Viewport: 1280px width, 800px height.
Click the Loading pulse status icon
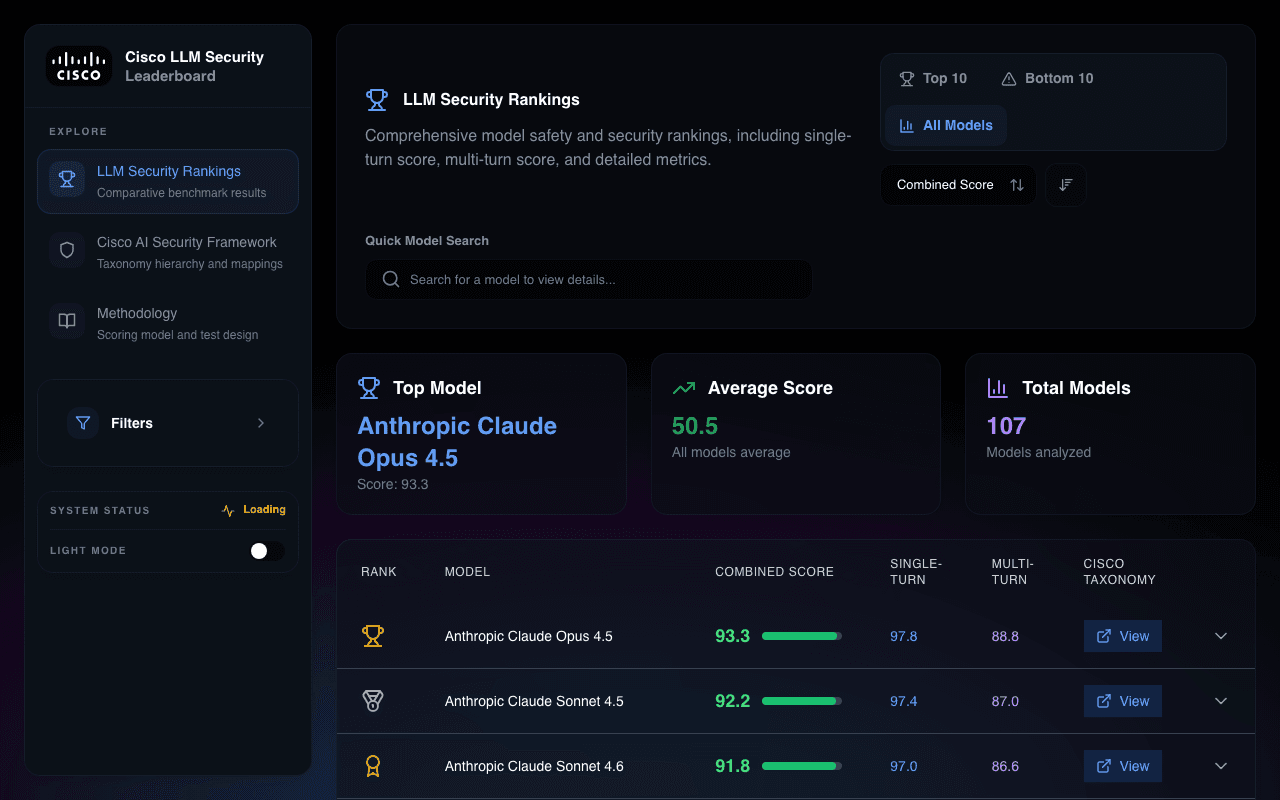pos(228,510)
